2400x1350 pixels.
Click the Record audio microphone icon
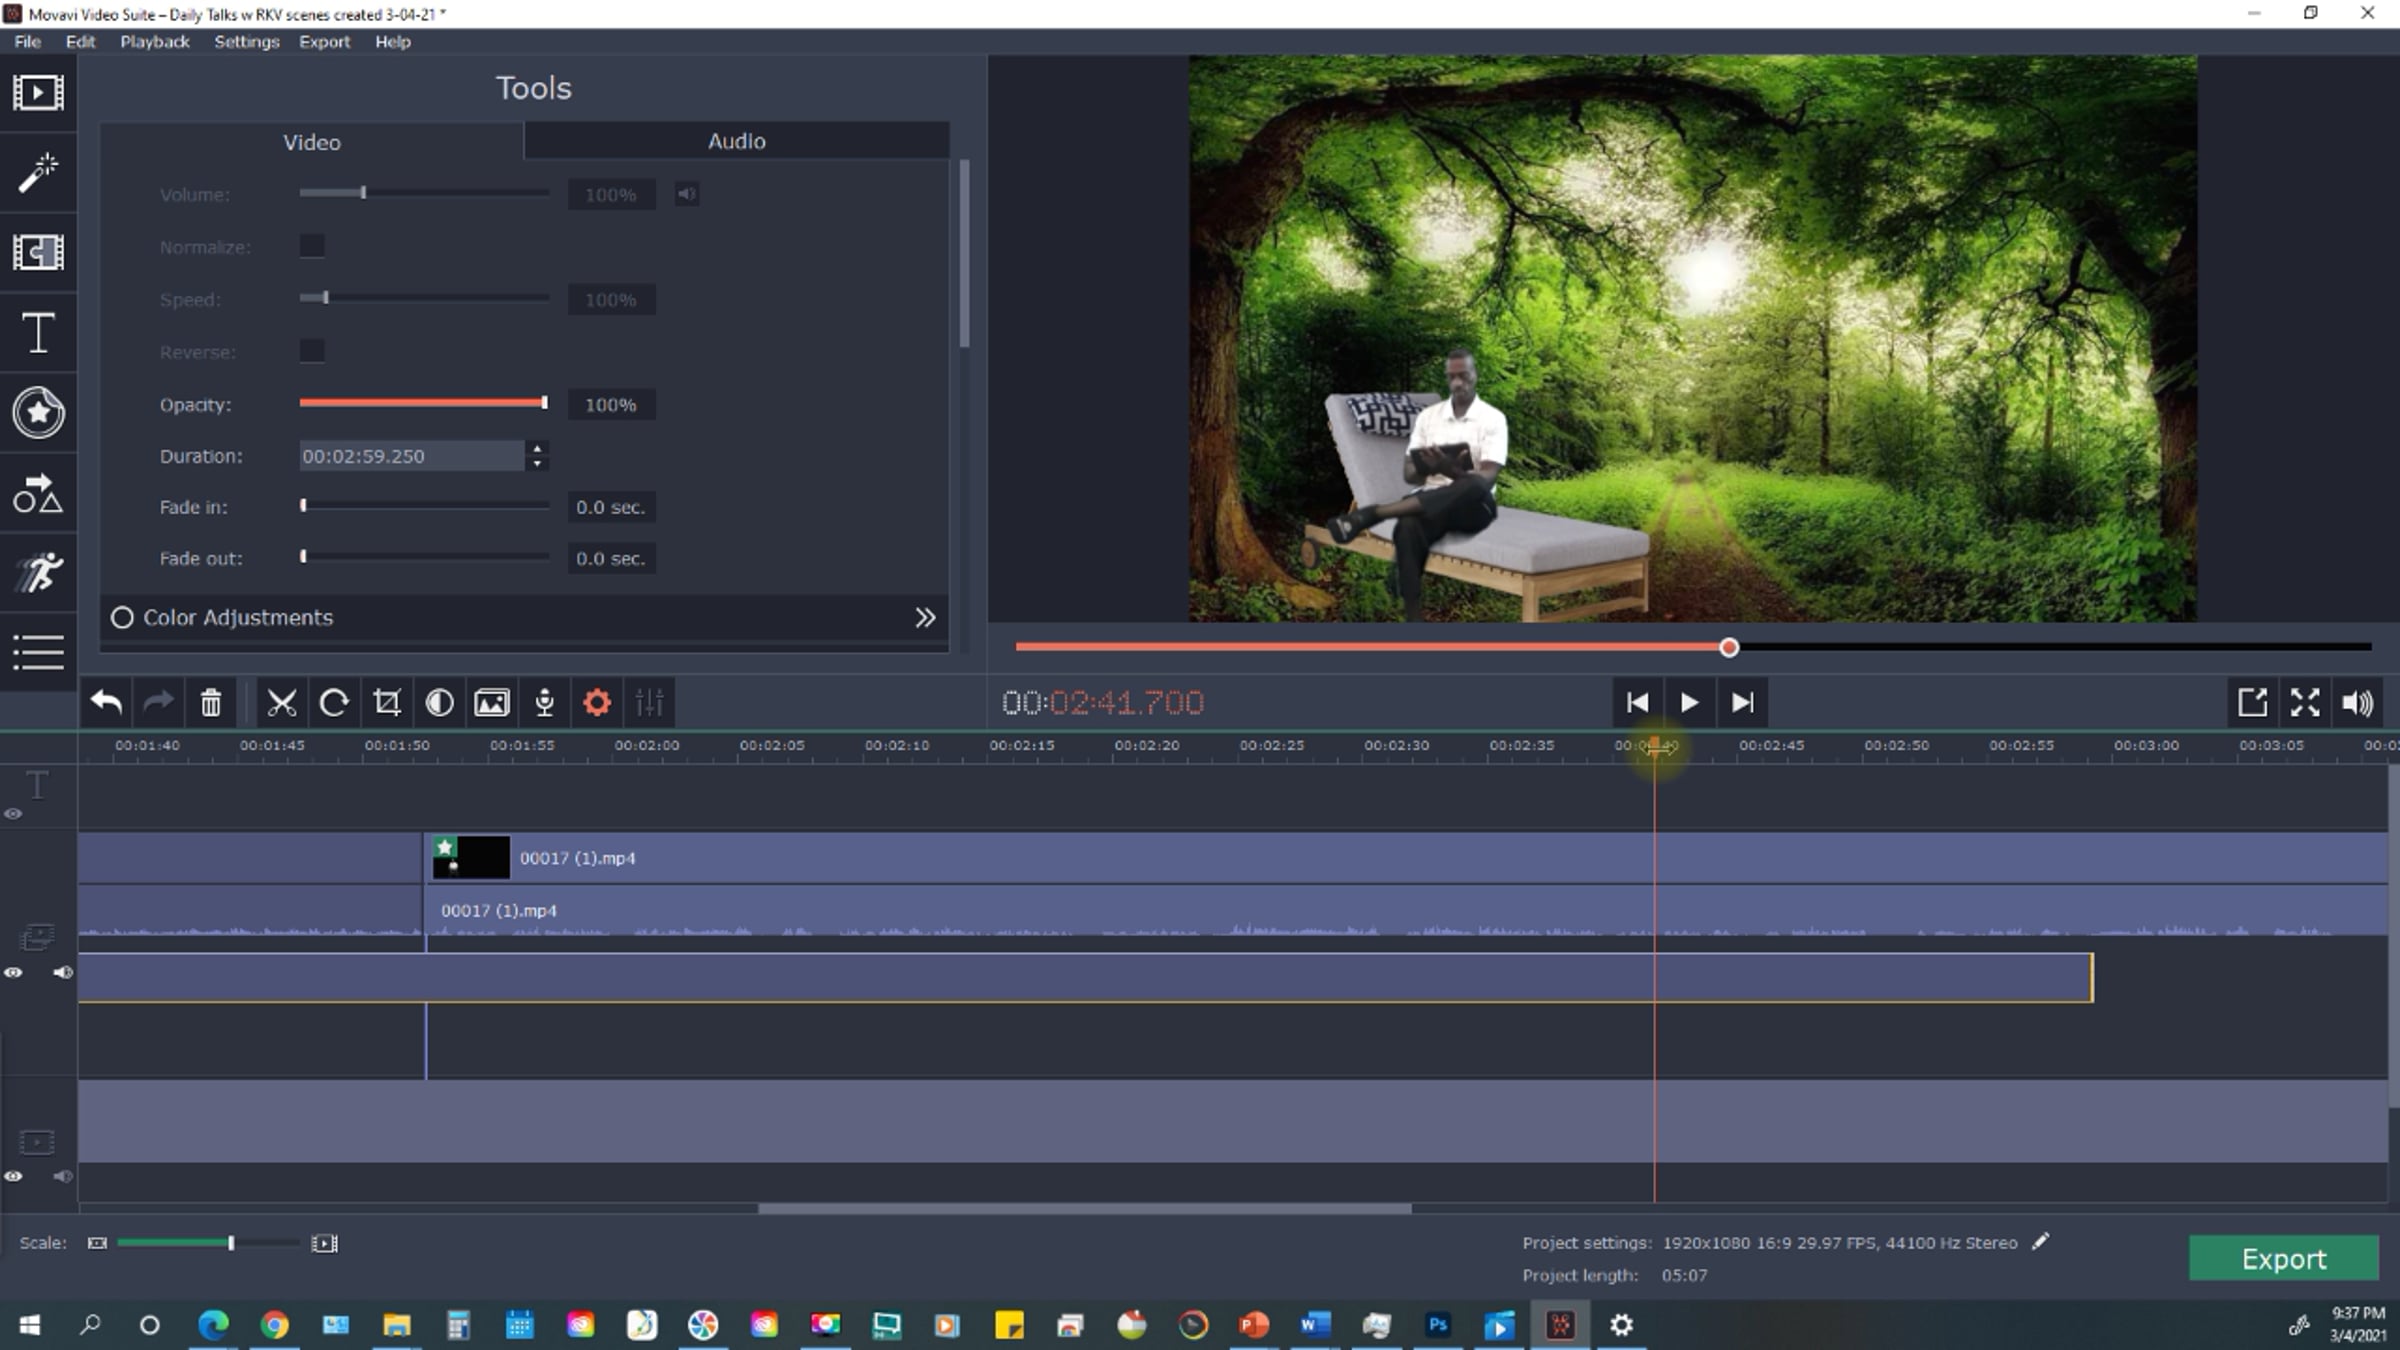click(544, 703)
